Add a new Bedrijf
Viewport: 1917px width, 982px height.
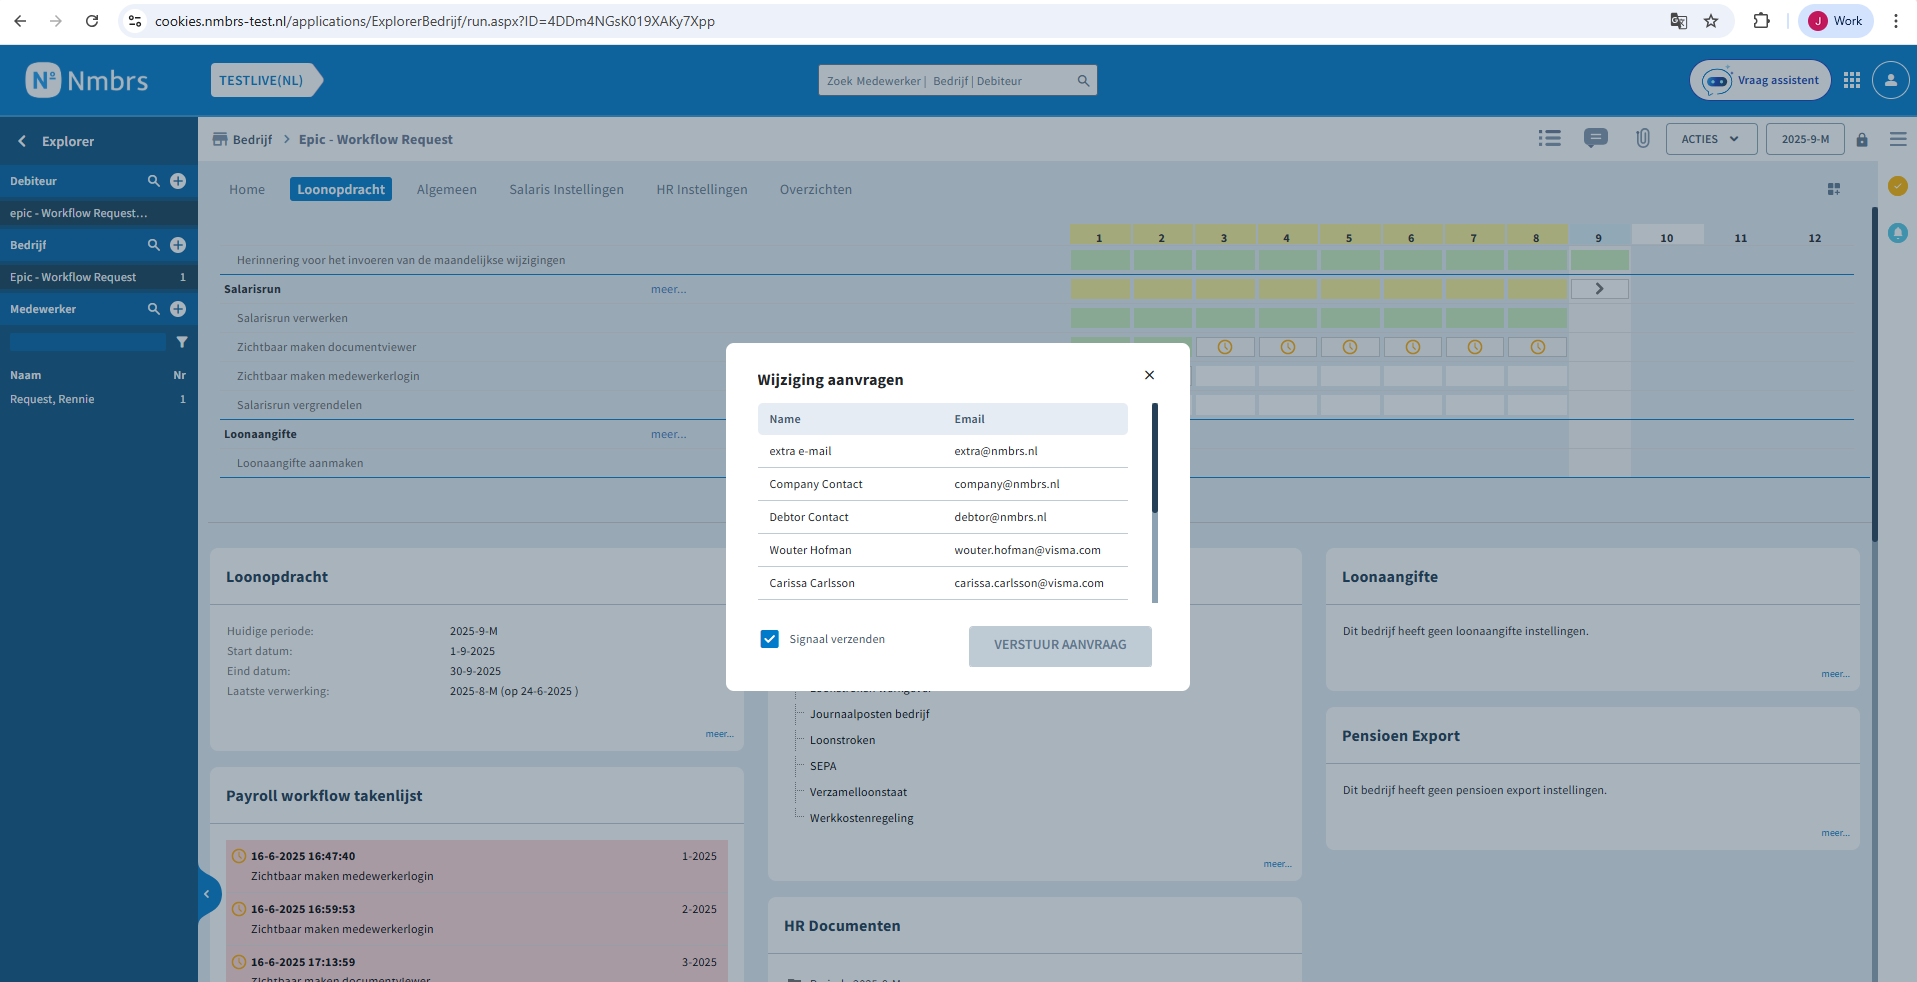pos(178,245)
